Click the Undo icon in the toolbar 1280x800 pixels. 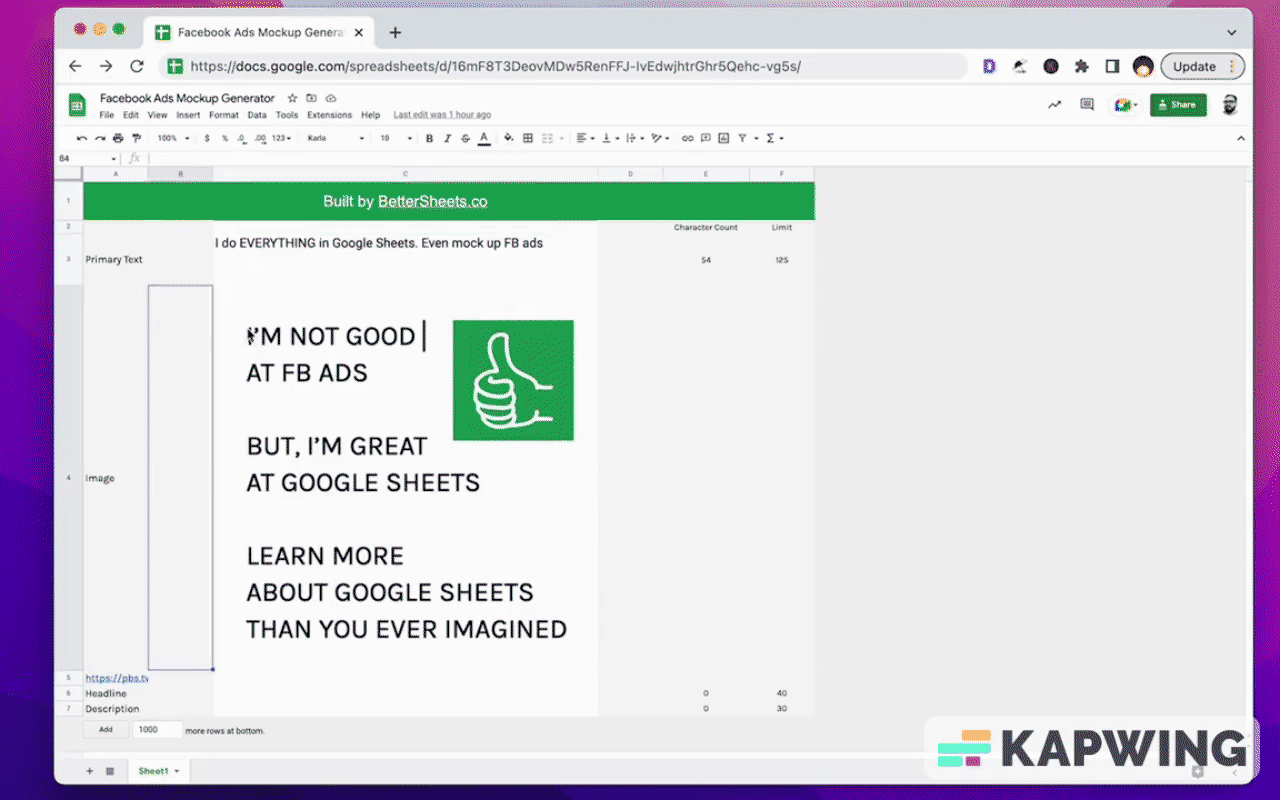pos(82,138)
